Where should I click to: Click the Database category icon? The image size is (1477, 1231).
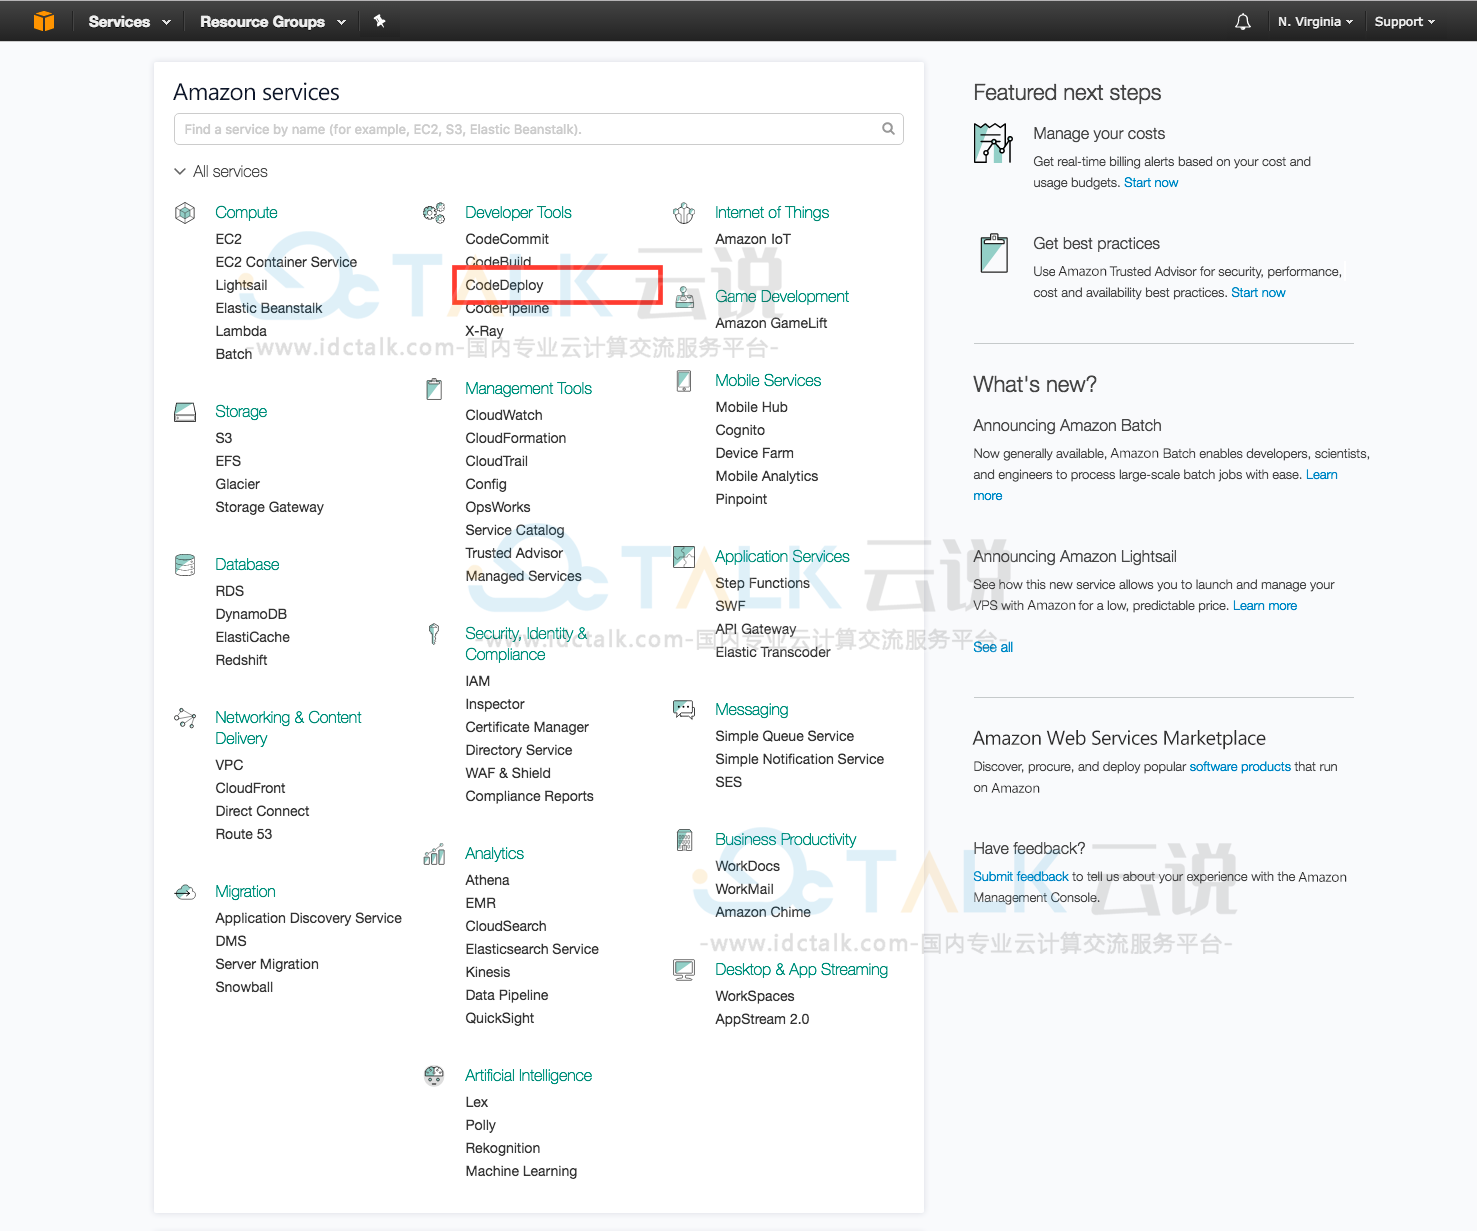[x=185, y=565]
